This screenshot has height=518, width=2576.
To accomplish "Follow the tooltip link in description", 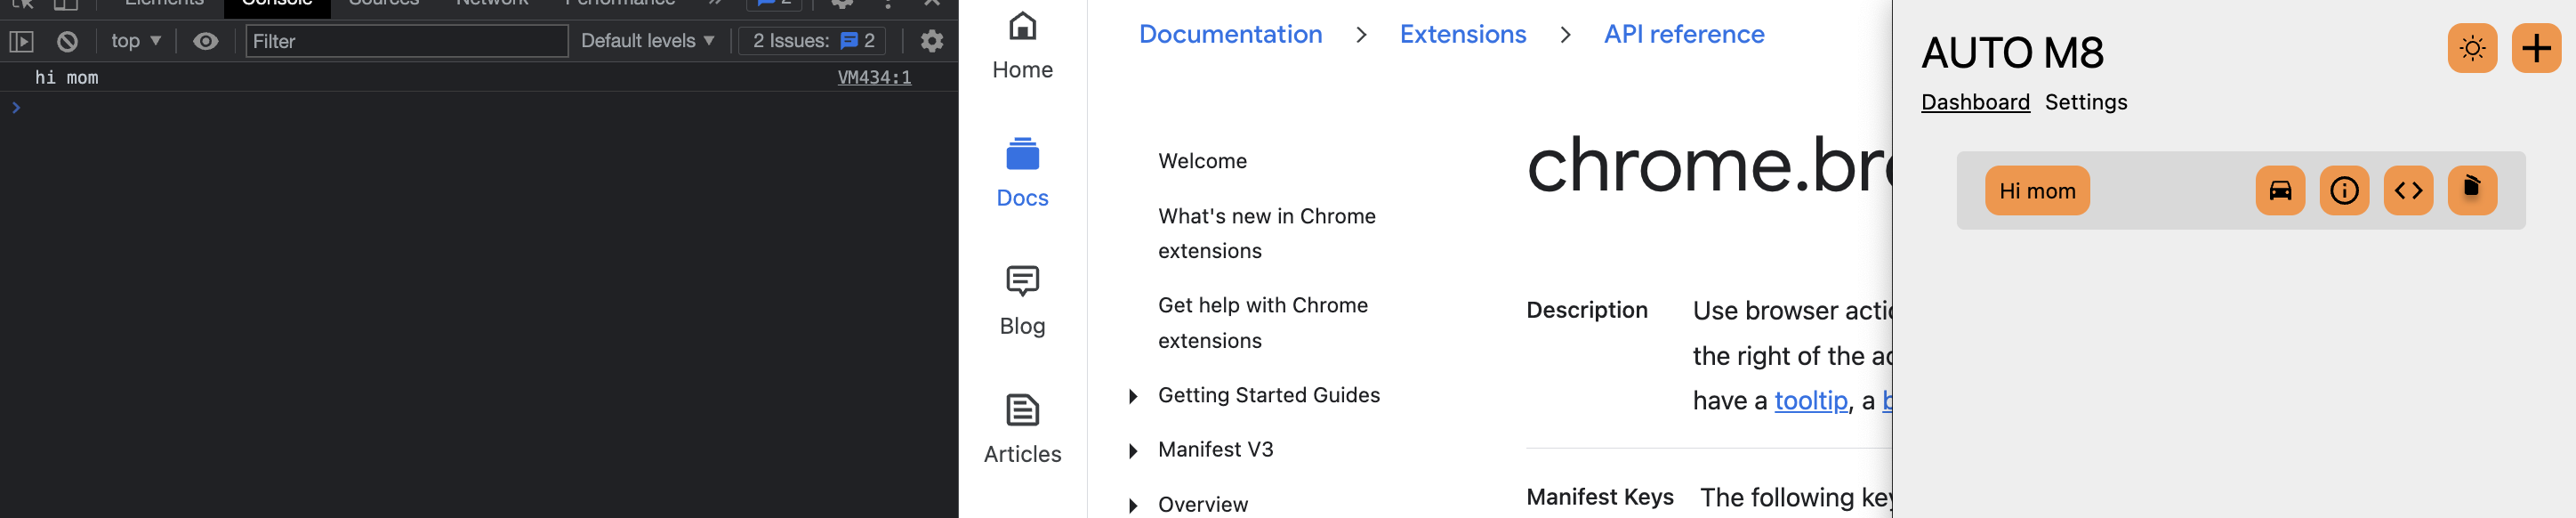I will [x=1810, y=401].
